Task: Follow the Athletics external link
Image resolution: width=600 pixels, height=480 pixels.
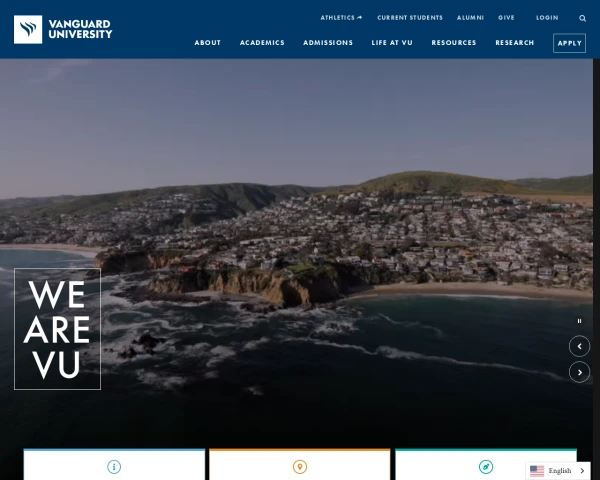Action: [341, 18]
